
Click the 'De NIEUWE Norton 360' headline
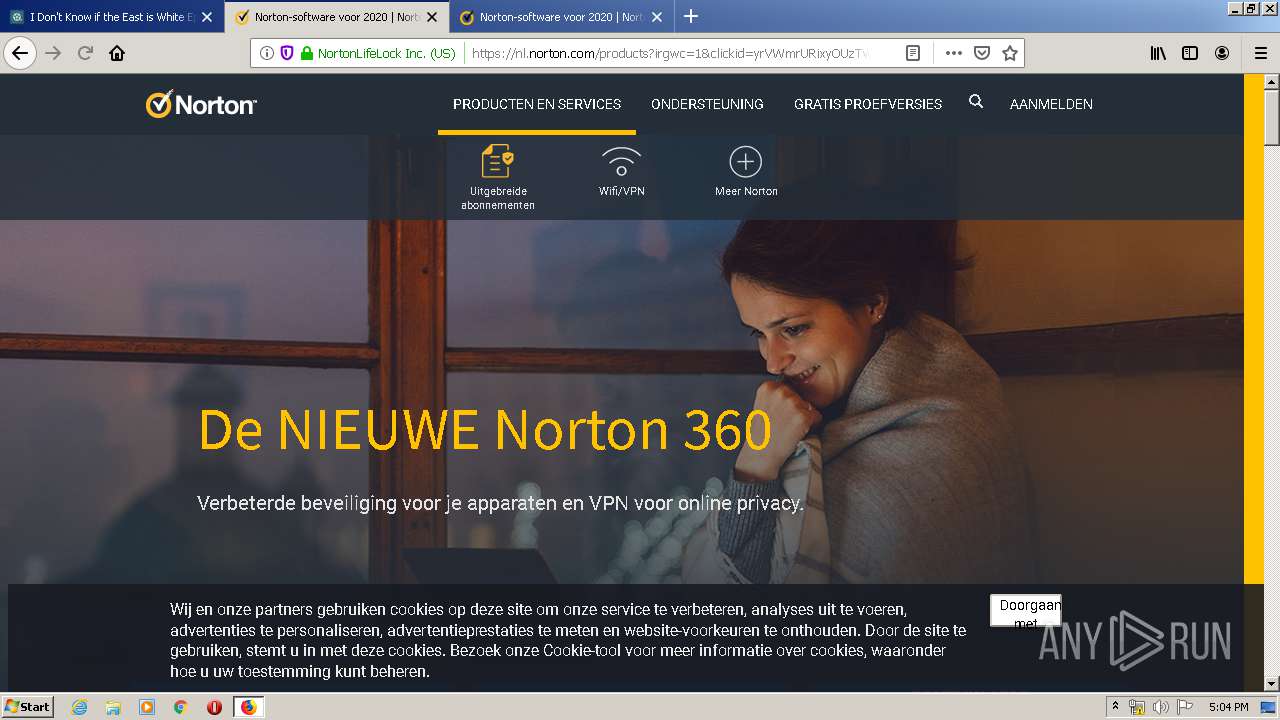click(x=485, y=430)
